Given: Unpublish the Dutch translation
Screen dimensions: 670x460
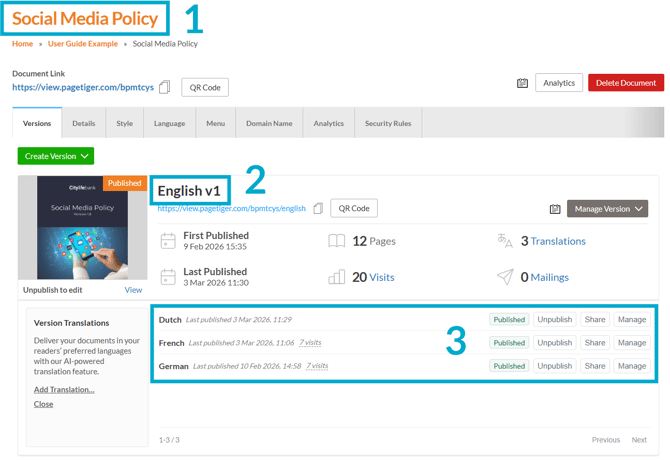Looking at the screenshot, I should pyautogui.click(x=555, y=319).
